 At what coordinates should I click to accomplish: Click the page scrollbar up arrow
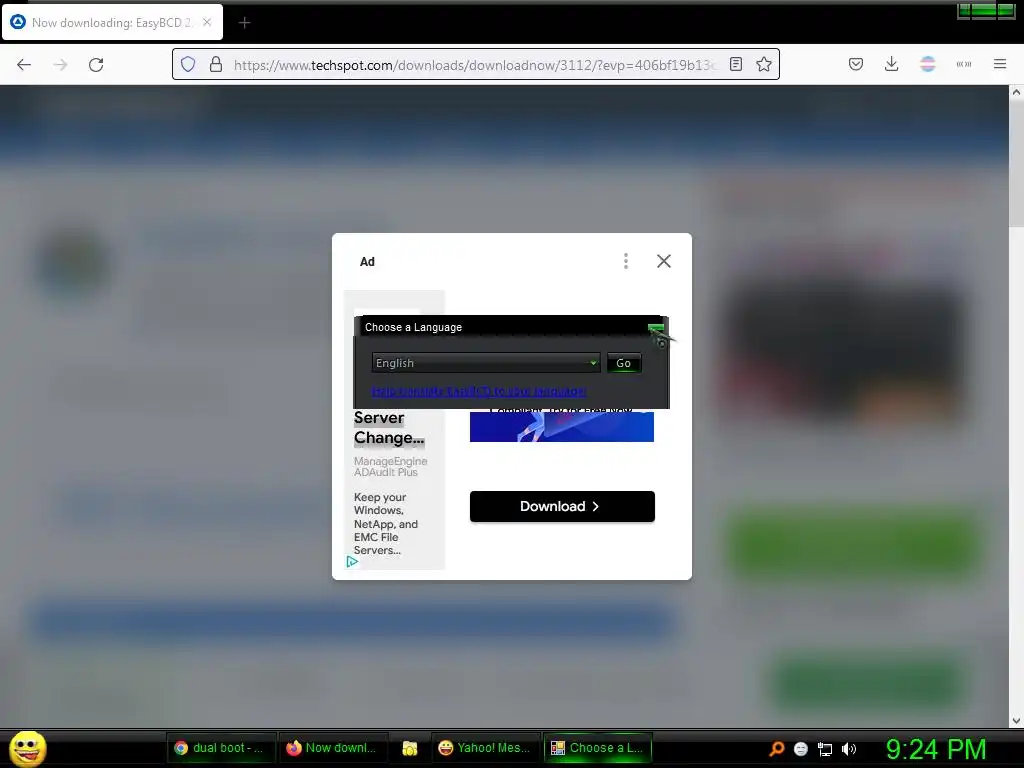click(x=1016, y=92)
